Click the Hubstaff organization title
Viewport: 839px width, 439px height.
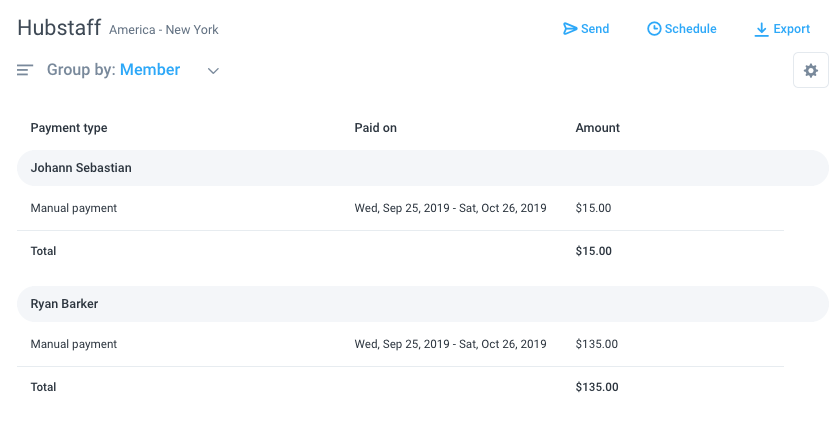point(59,28)
